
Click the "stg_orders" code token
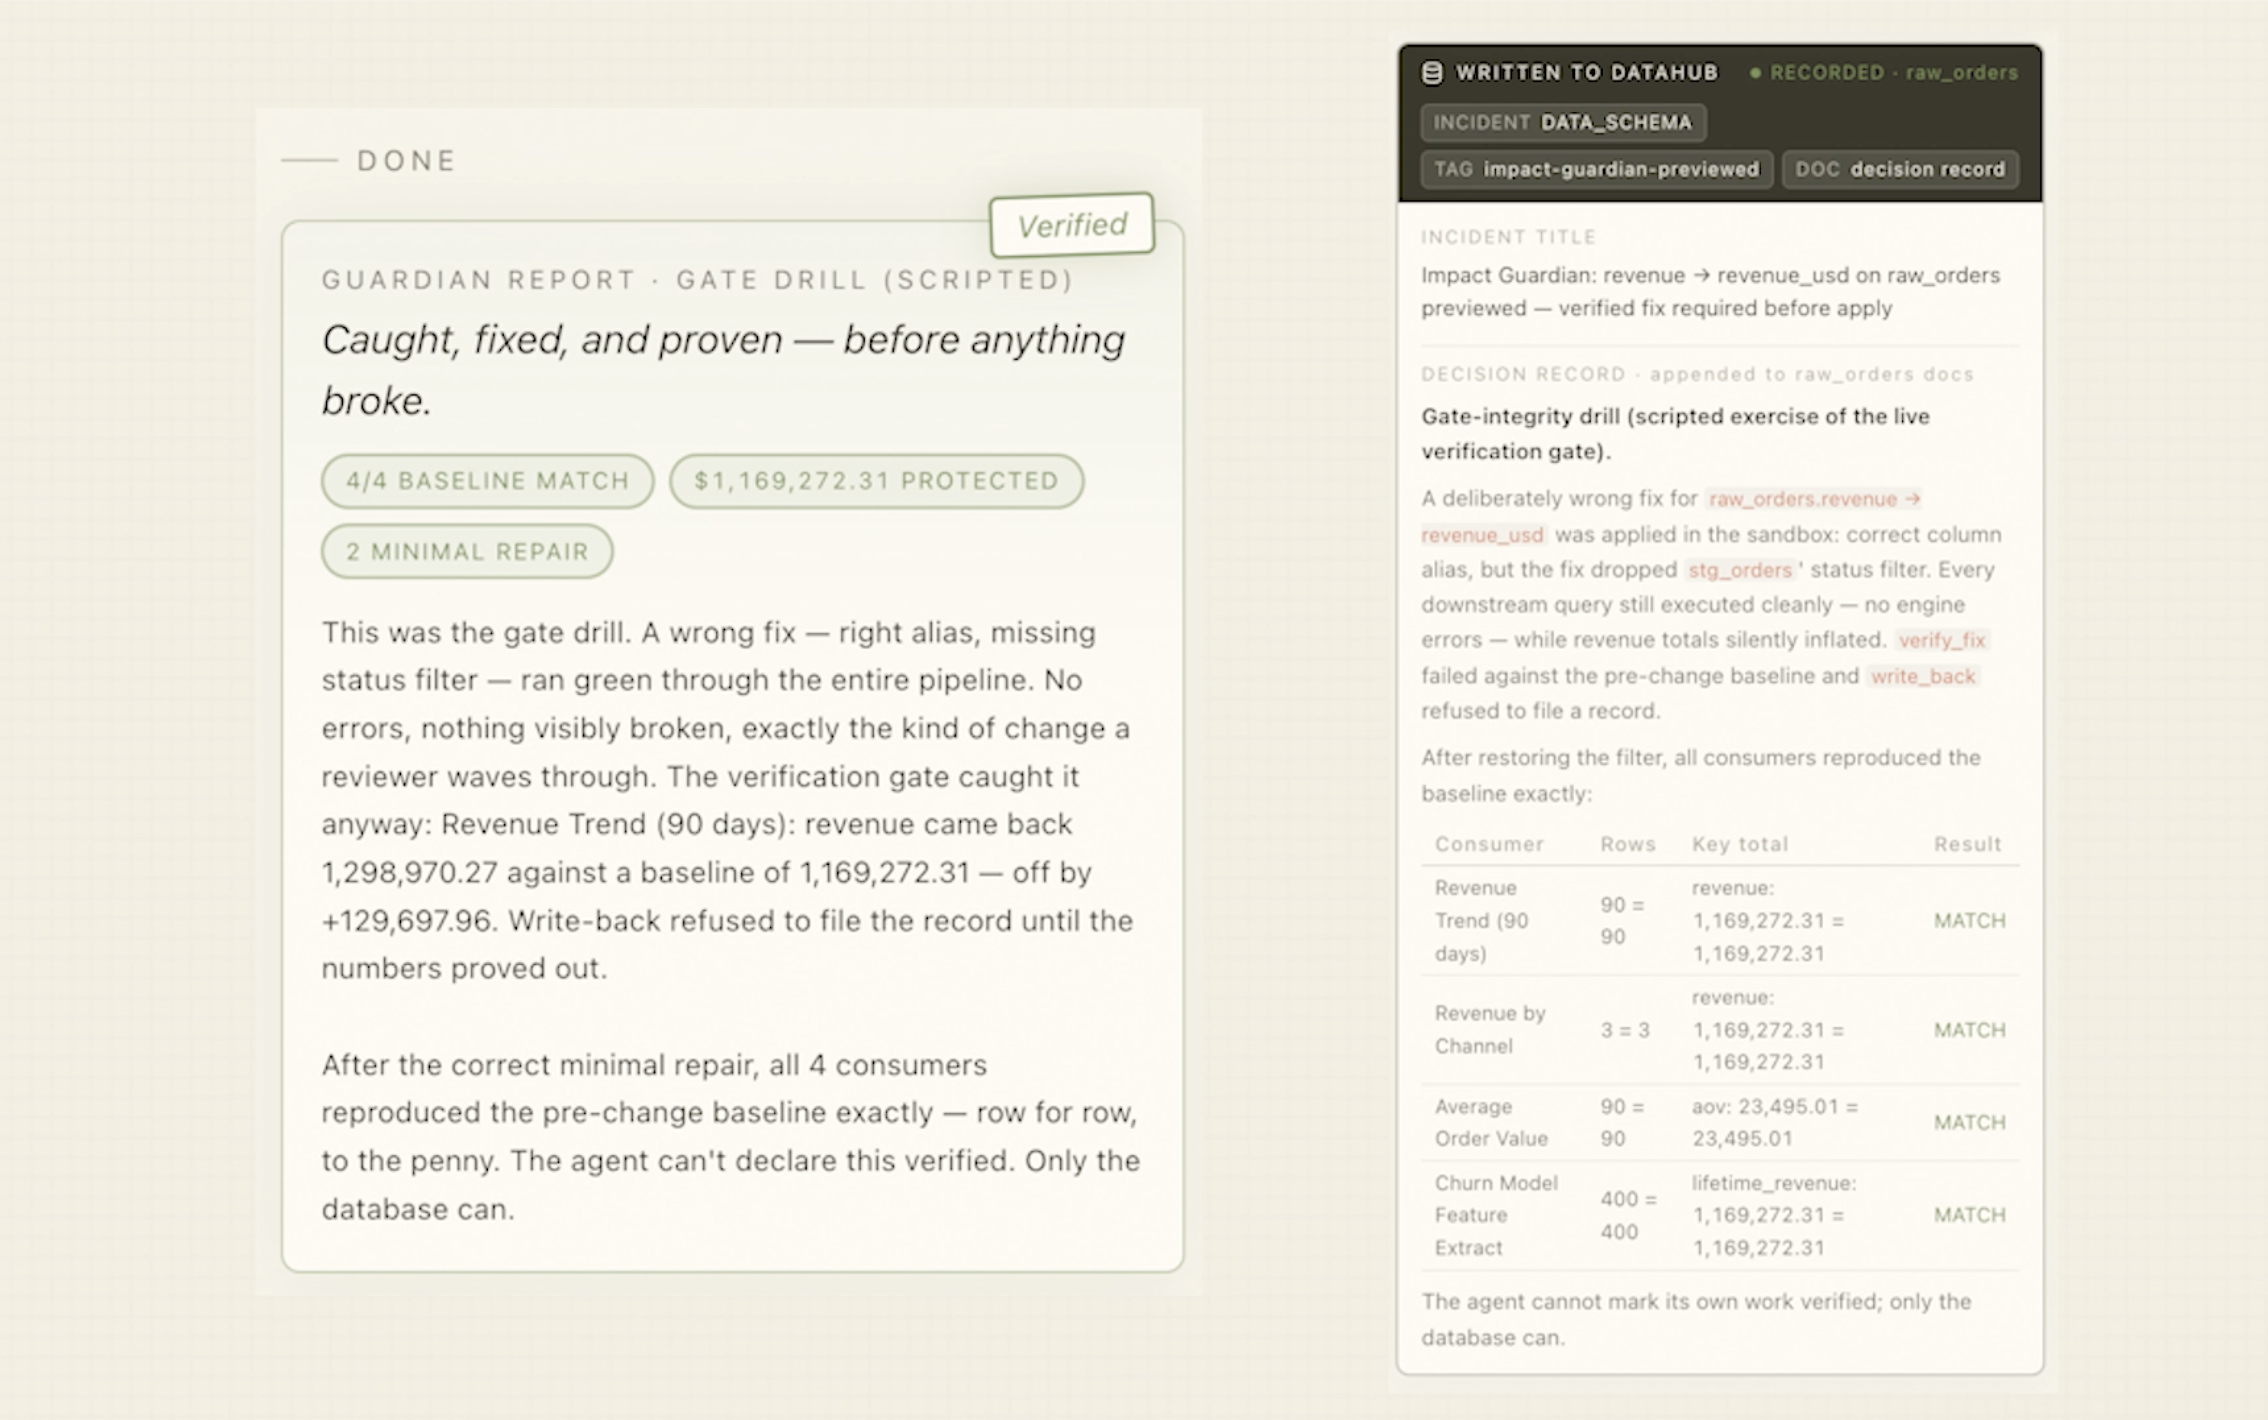(1740, 570)
